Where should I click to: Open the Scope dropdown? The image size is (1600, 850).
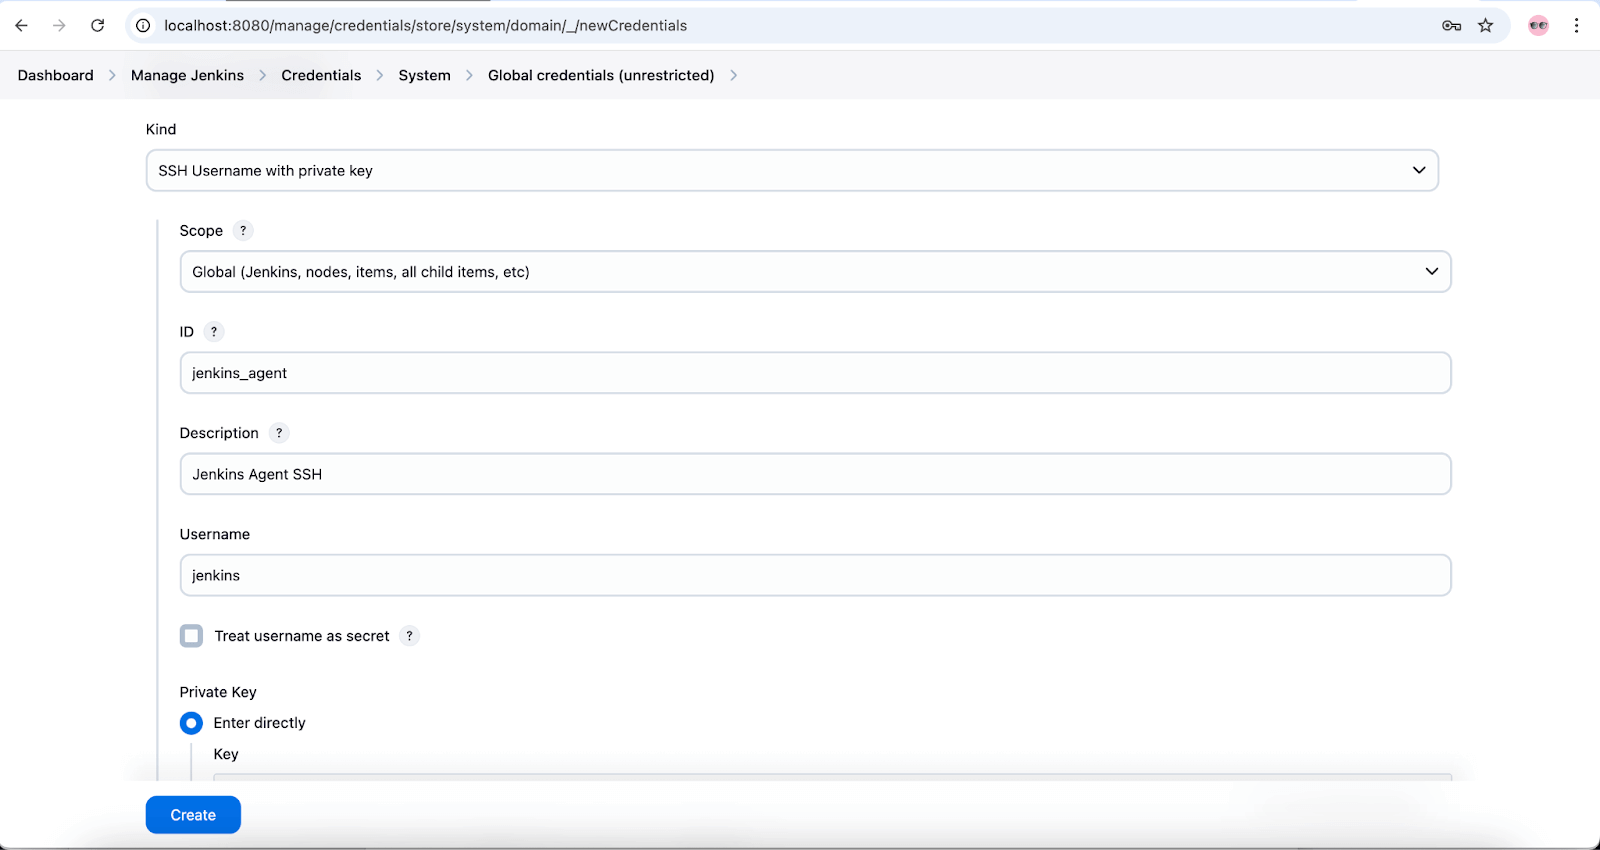point(815,271)
